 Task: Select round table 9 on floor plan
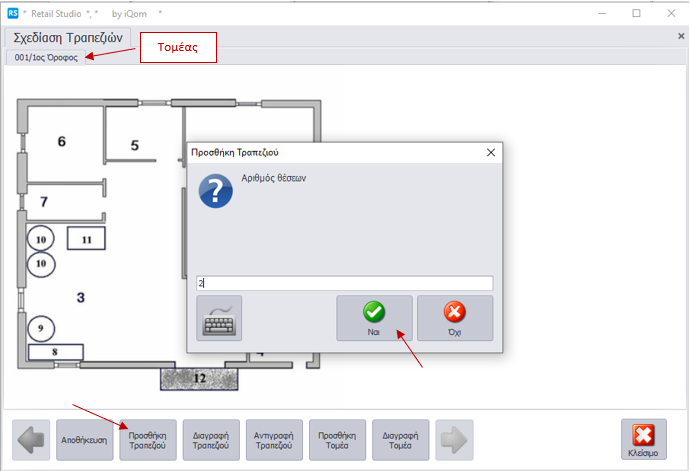tap(41, 328)
